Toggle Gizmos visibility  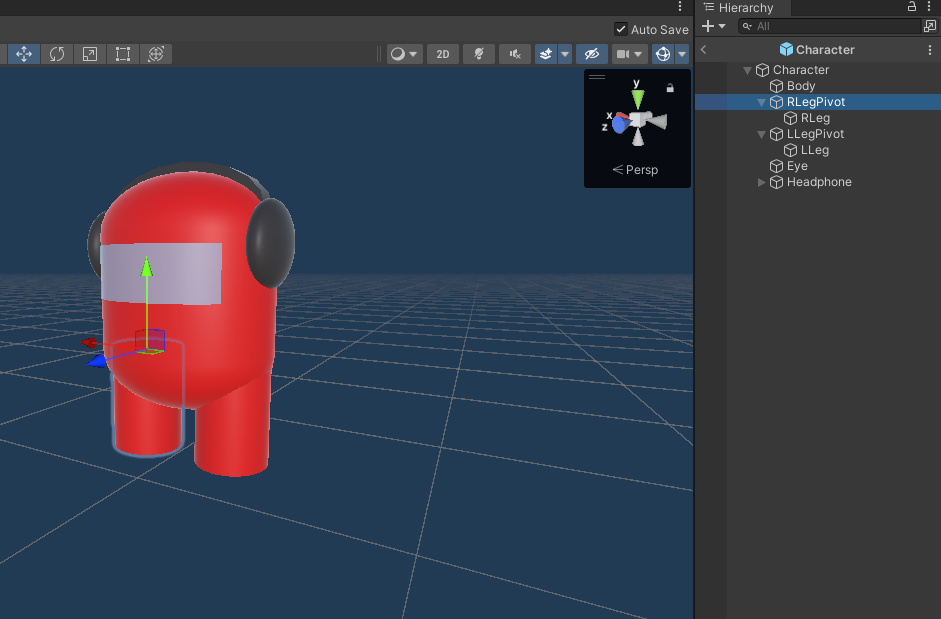point(663,54)
